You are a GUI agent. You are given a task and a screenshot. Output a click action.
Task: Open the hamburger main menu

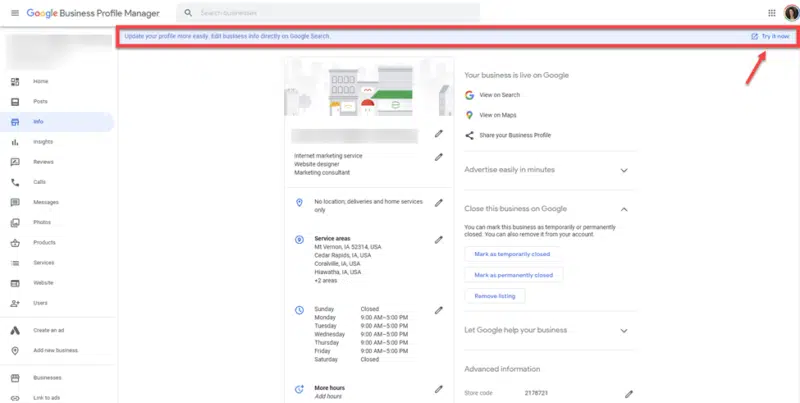(14, 13)
